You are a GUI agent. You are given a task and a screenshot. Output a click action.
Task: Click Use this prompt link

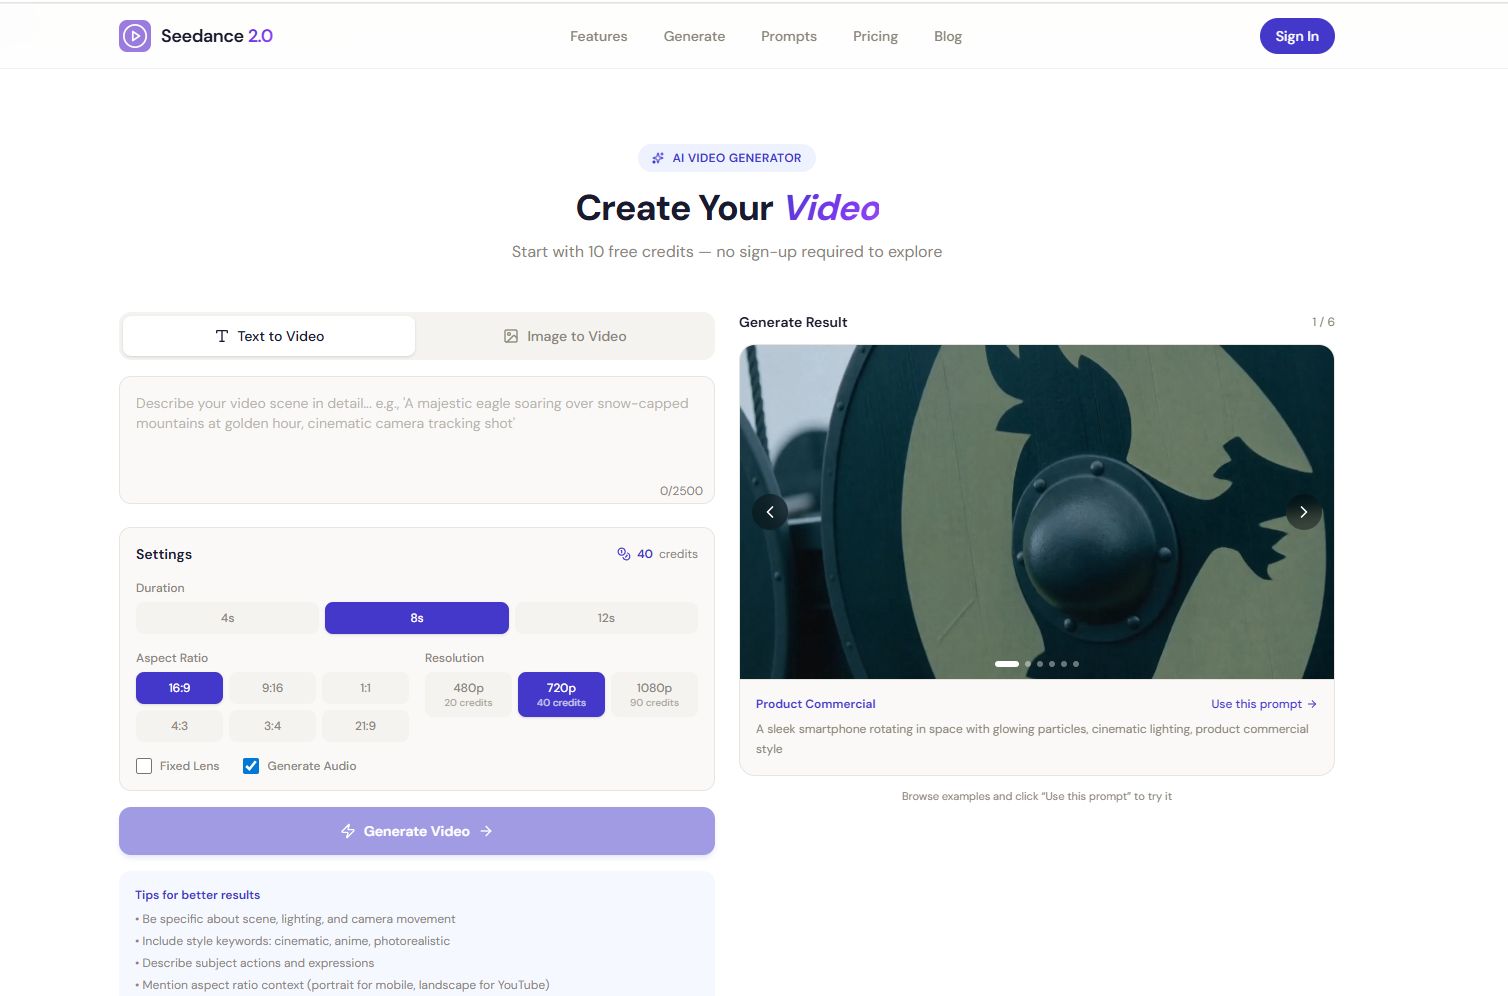1255,703
